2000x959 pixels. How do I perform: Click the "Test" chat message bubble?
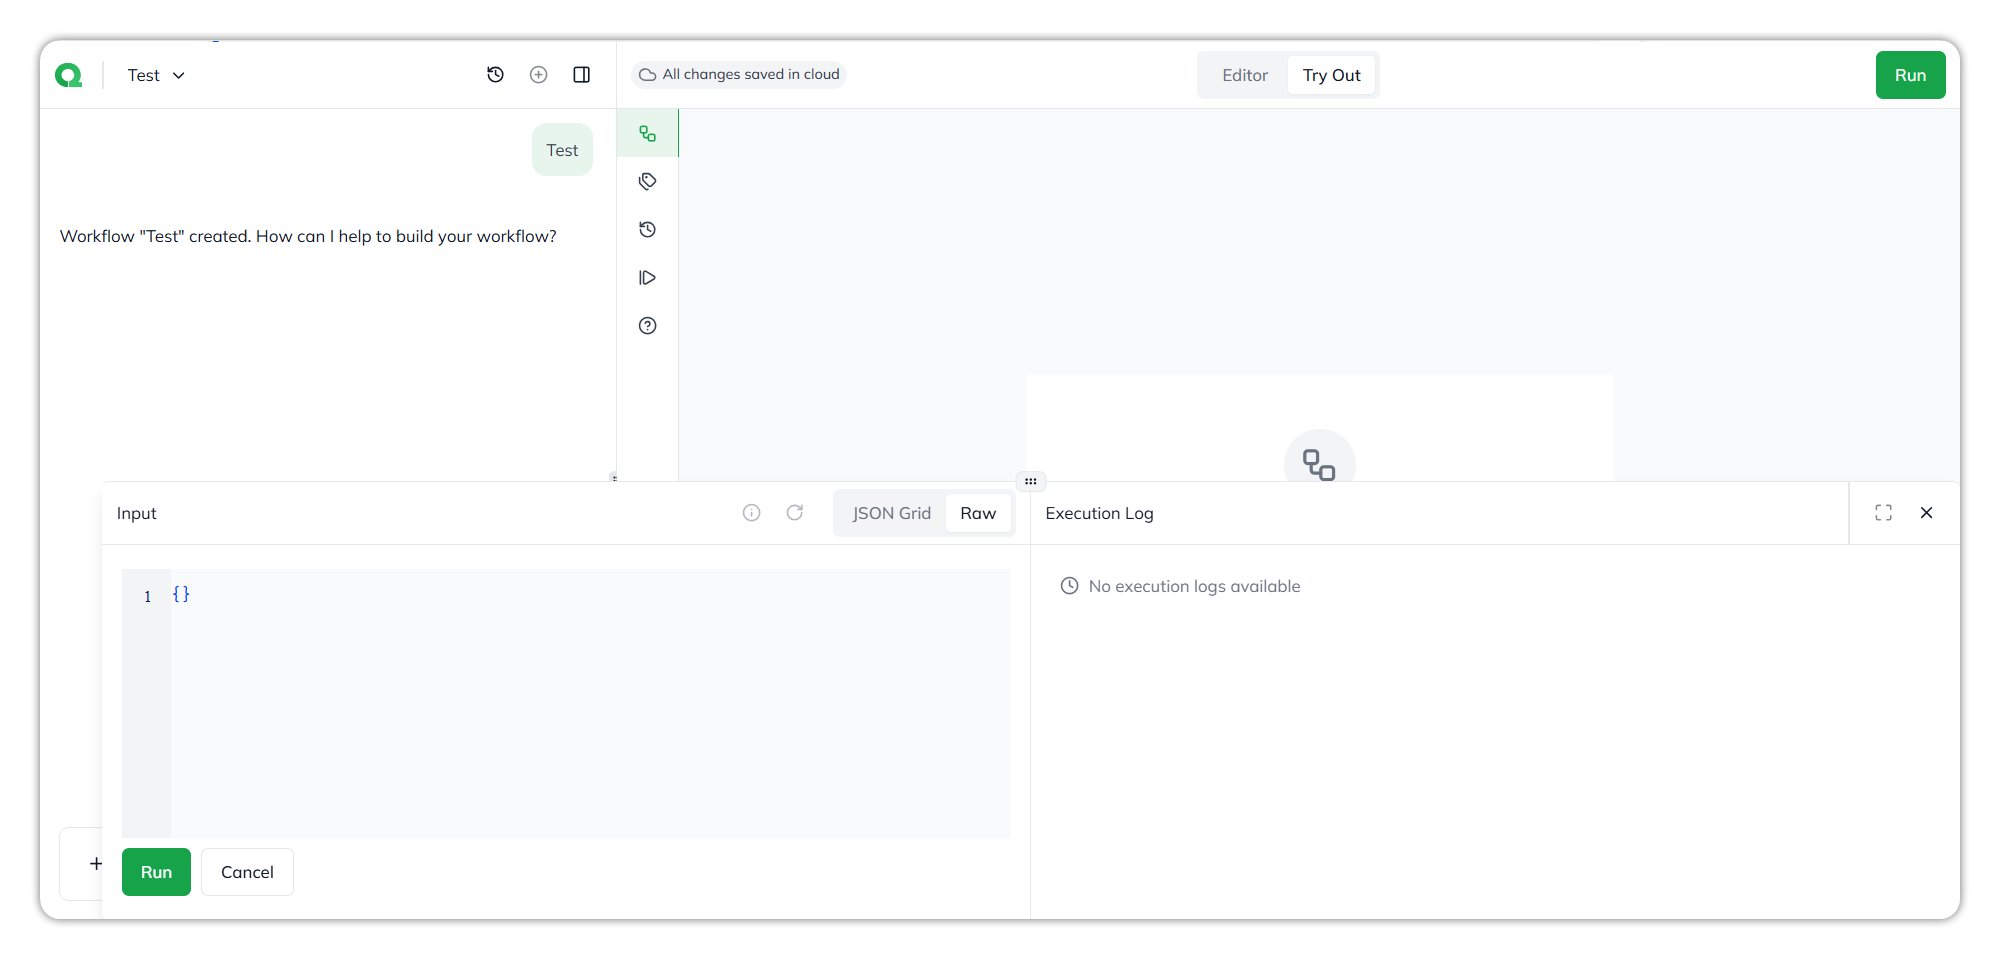click(562, 150)
